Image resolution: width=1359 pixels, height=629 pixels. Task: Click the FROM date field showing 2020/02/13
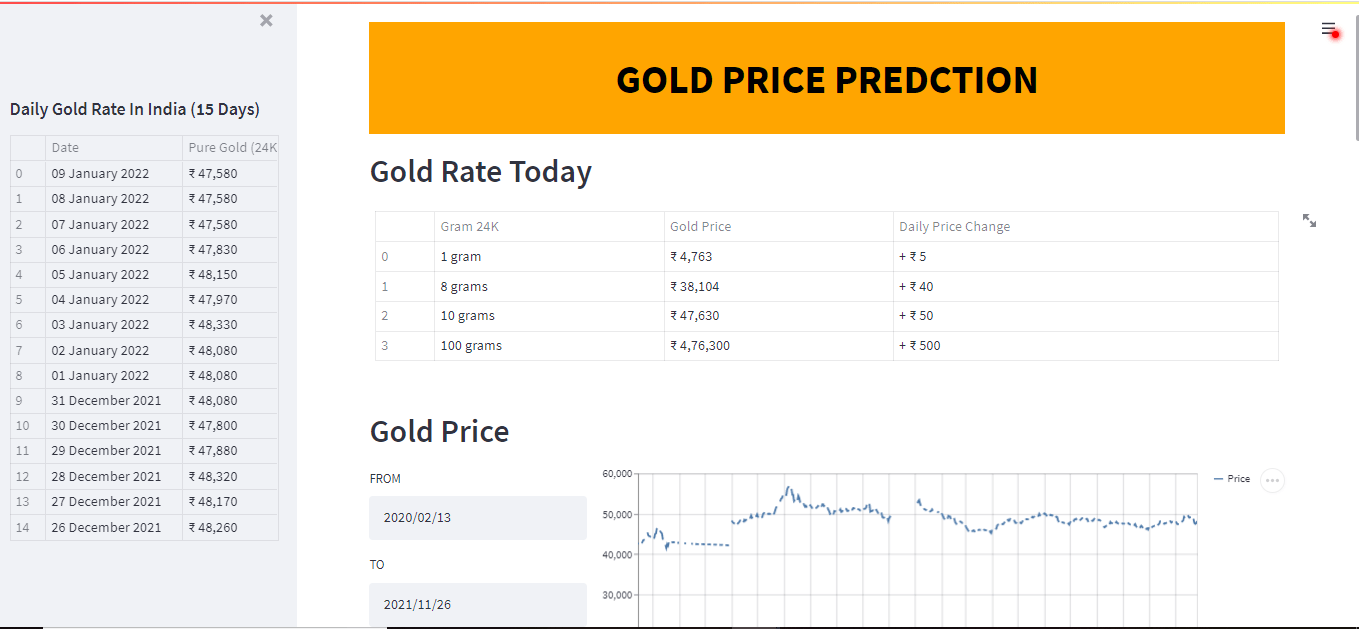(478, 517)
